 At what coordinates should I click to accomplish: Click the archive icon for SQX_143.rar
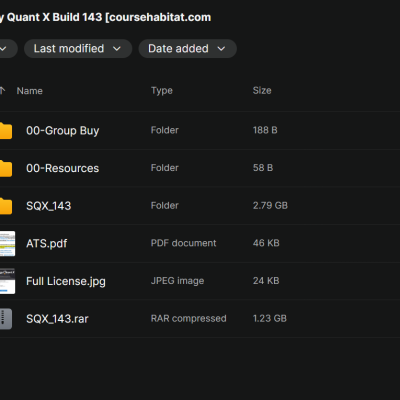click(6, 319)
